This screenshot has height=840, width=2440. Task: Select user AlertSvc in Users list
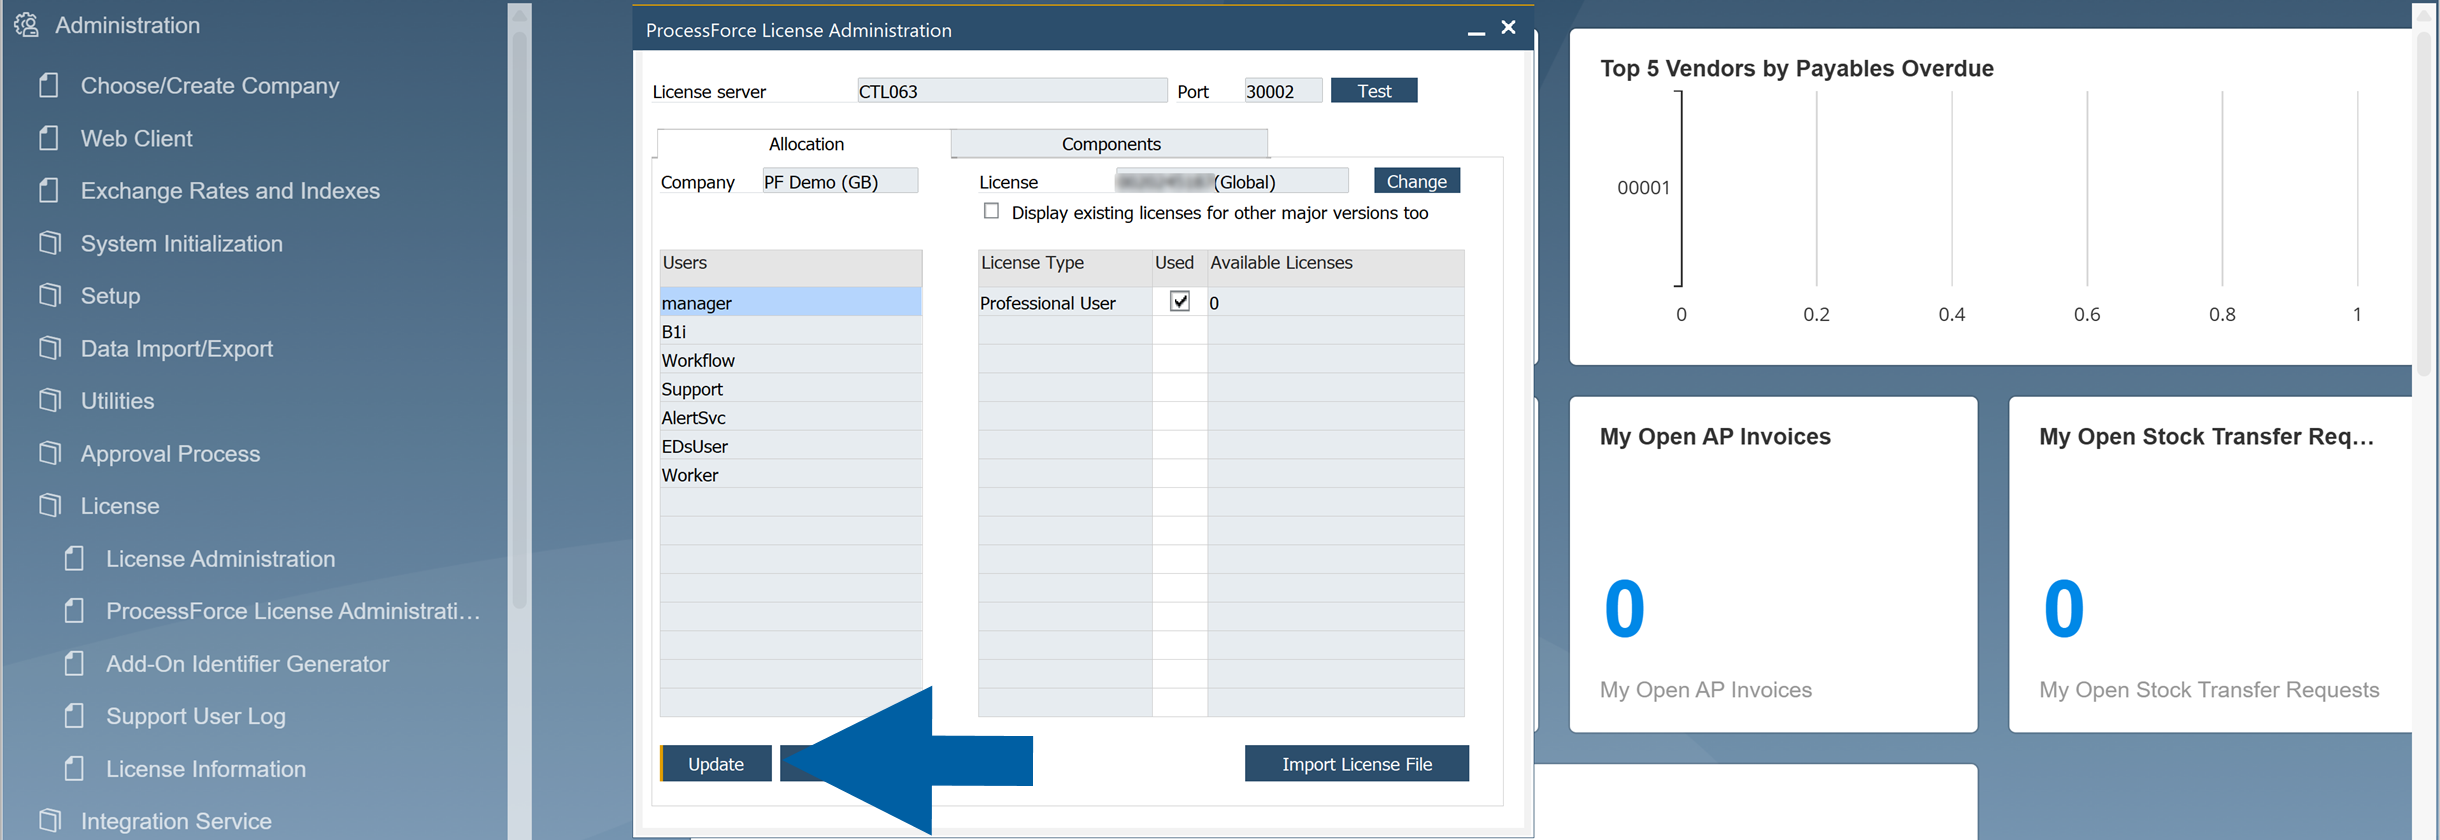[790, 417]
